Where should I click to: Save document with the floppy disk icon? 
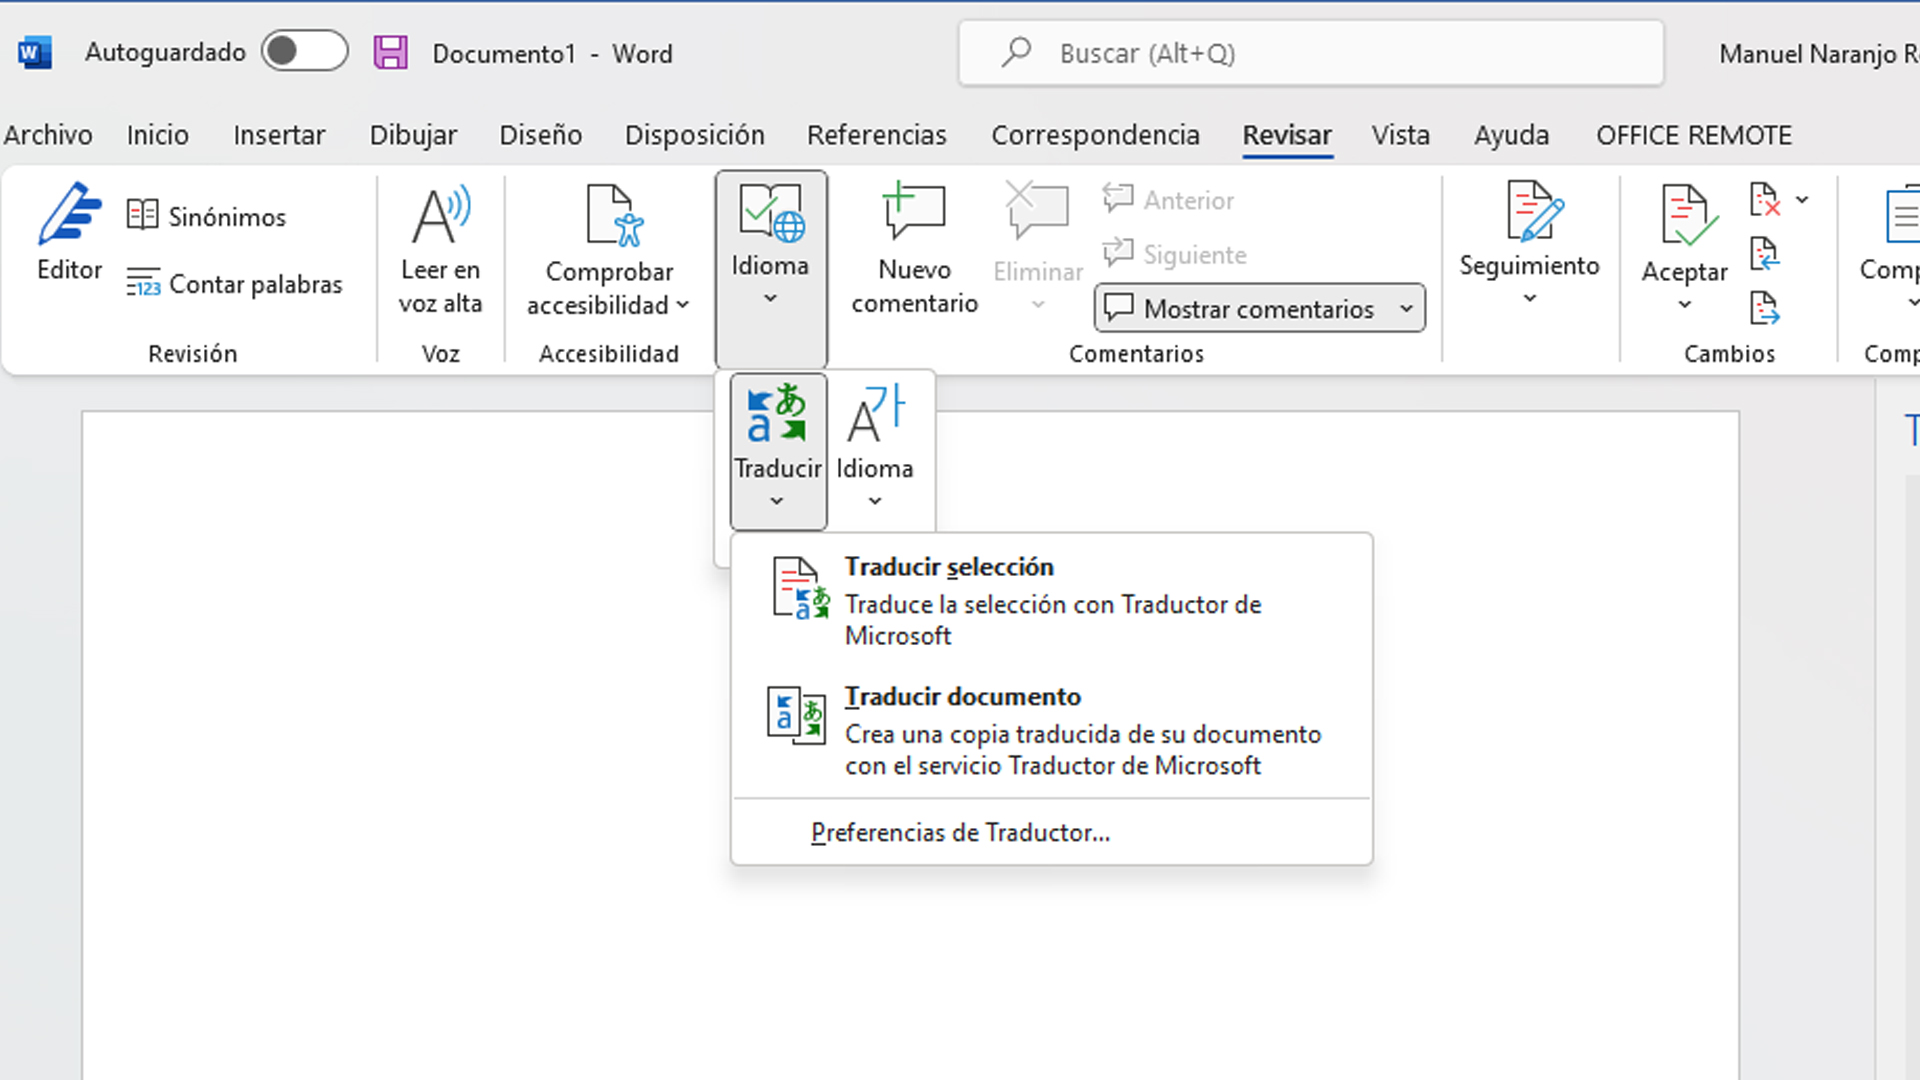[390, 52]
